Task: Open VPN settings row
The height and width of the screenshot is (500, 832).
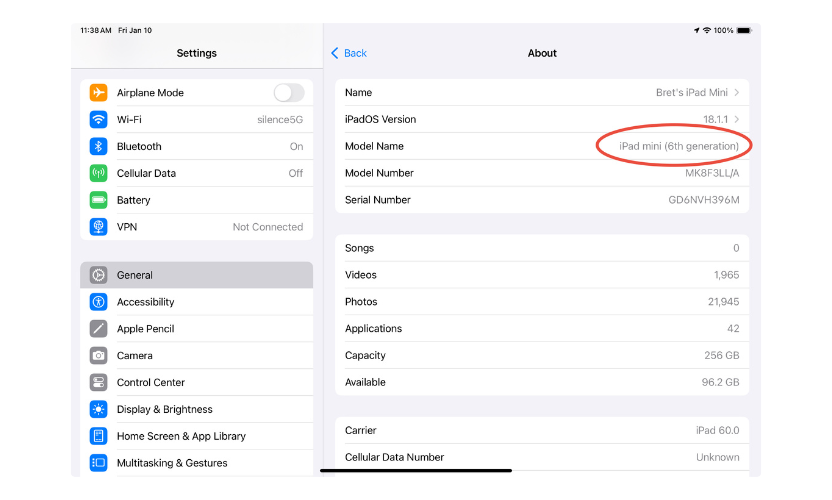Action: 196,227
